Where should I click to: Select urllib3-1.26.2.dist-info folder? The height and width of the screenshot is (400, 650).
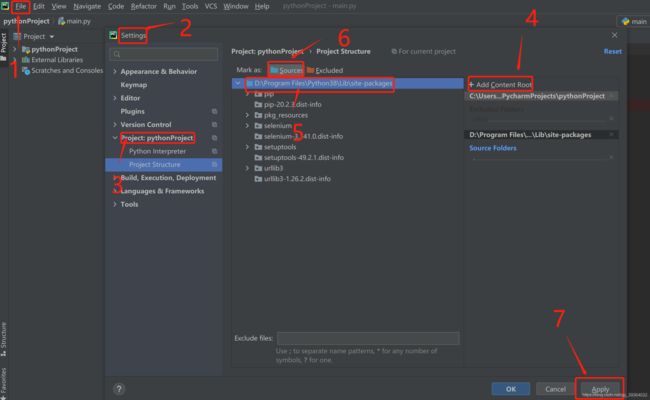297,179
